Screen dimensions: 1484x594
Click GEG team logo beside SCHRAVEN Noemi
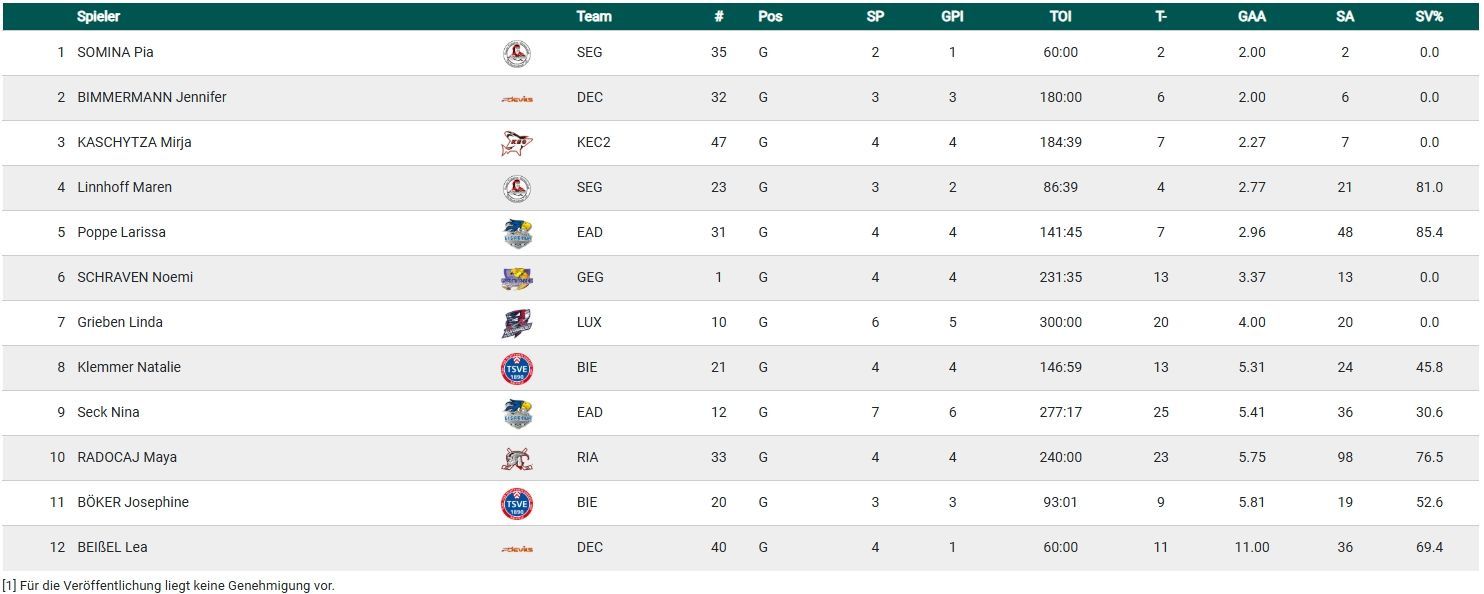click(x=517, y=278)
